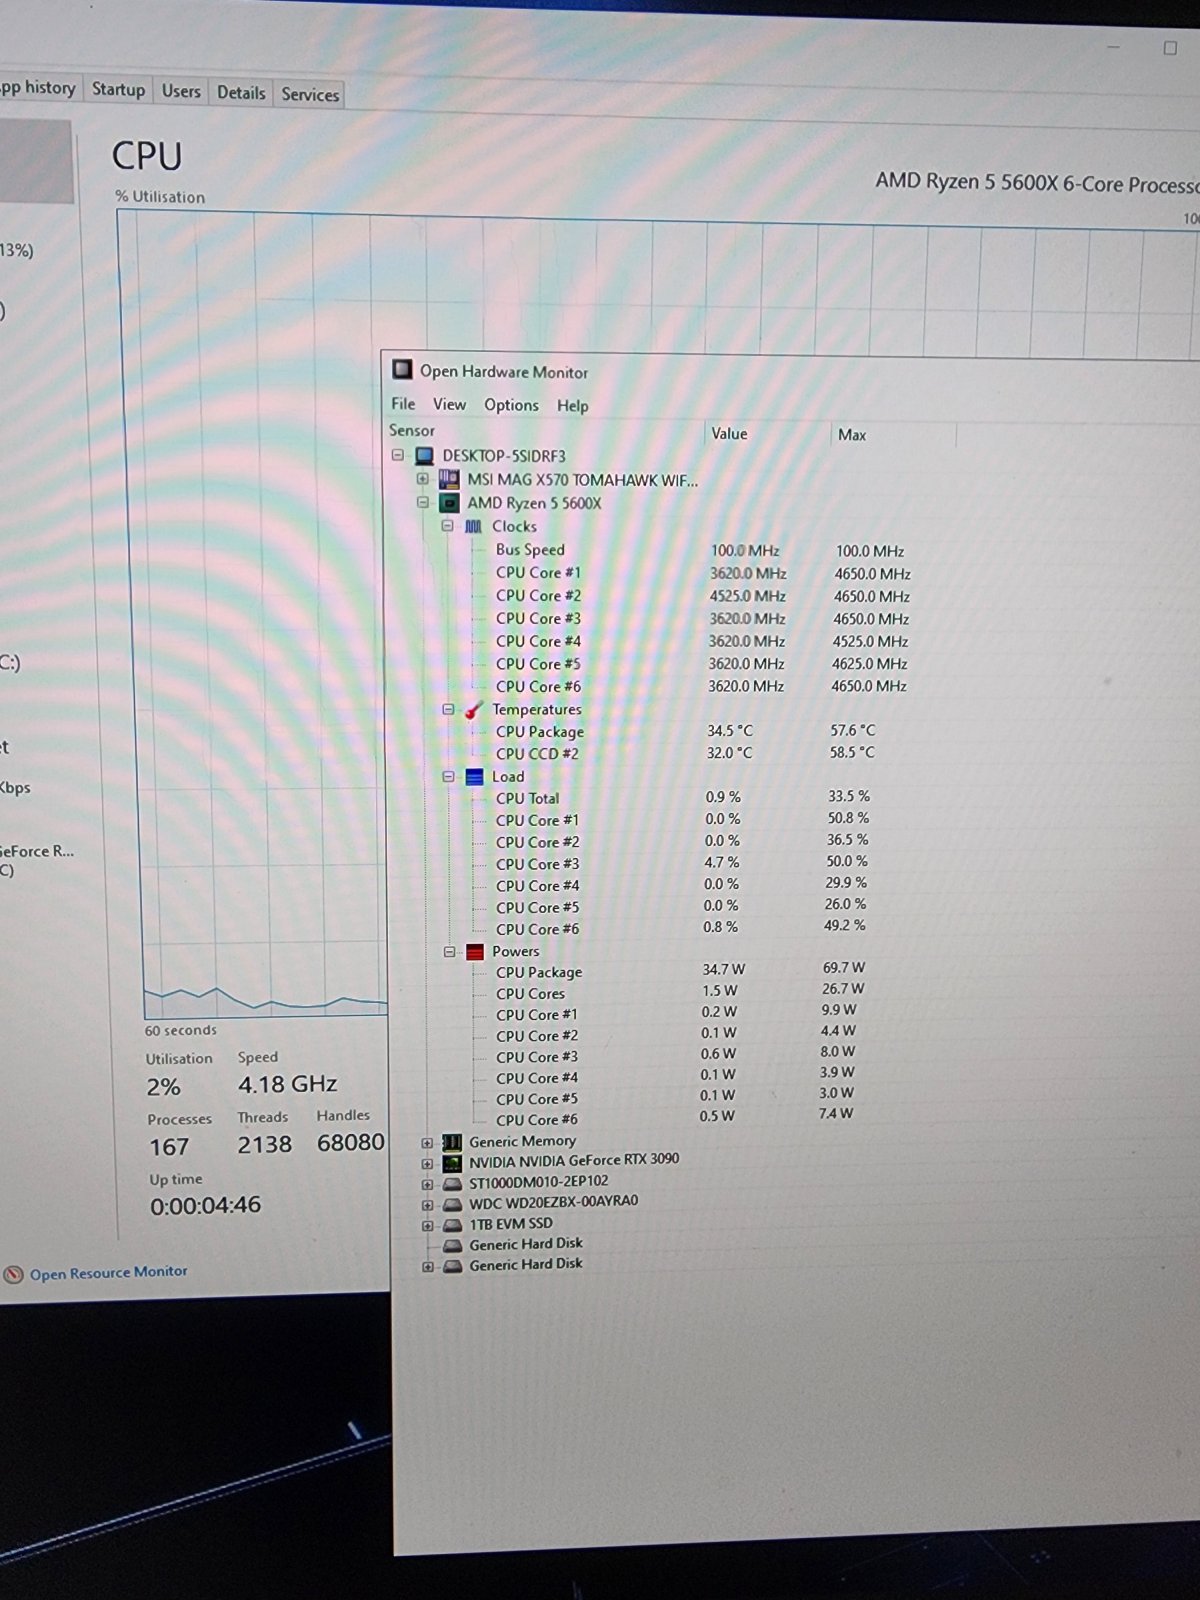Select the Temperatures tree label
Viewport: 1200px width, 1600px height.
click(536, 709)
